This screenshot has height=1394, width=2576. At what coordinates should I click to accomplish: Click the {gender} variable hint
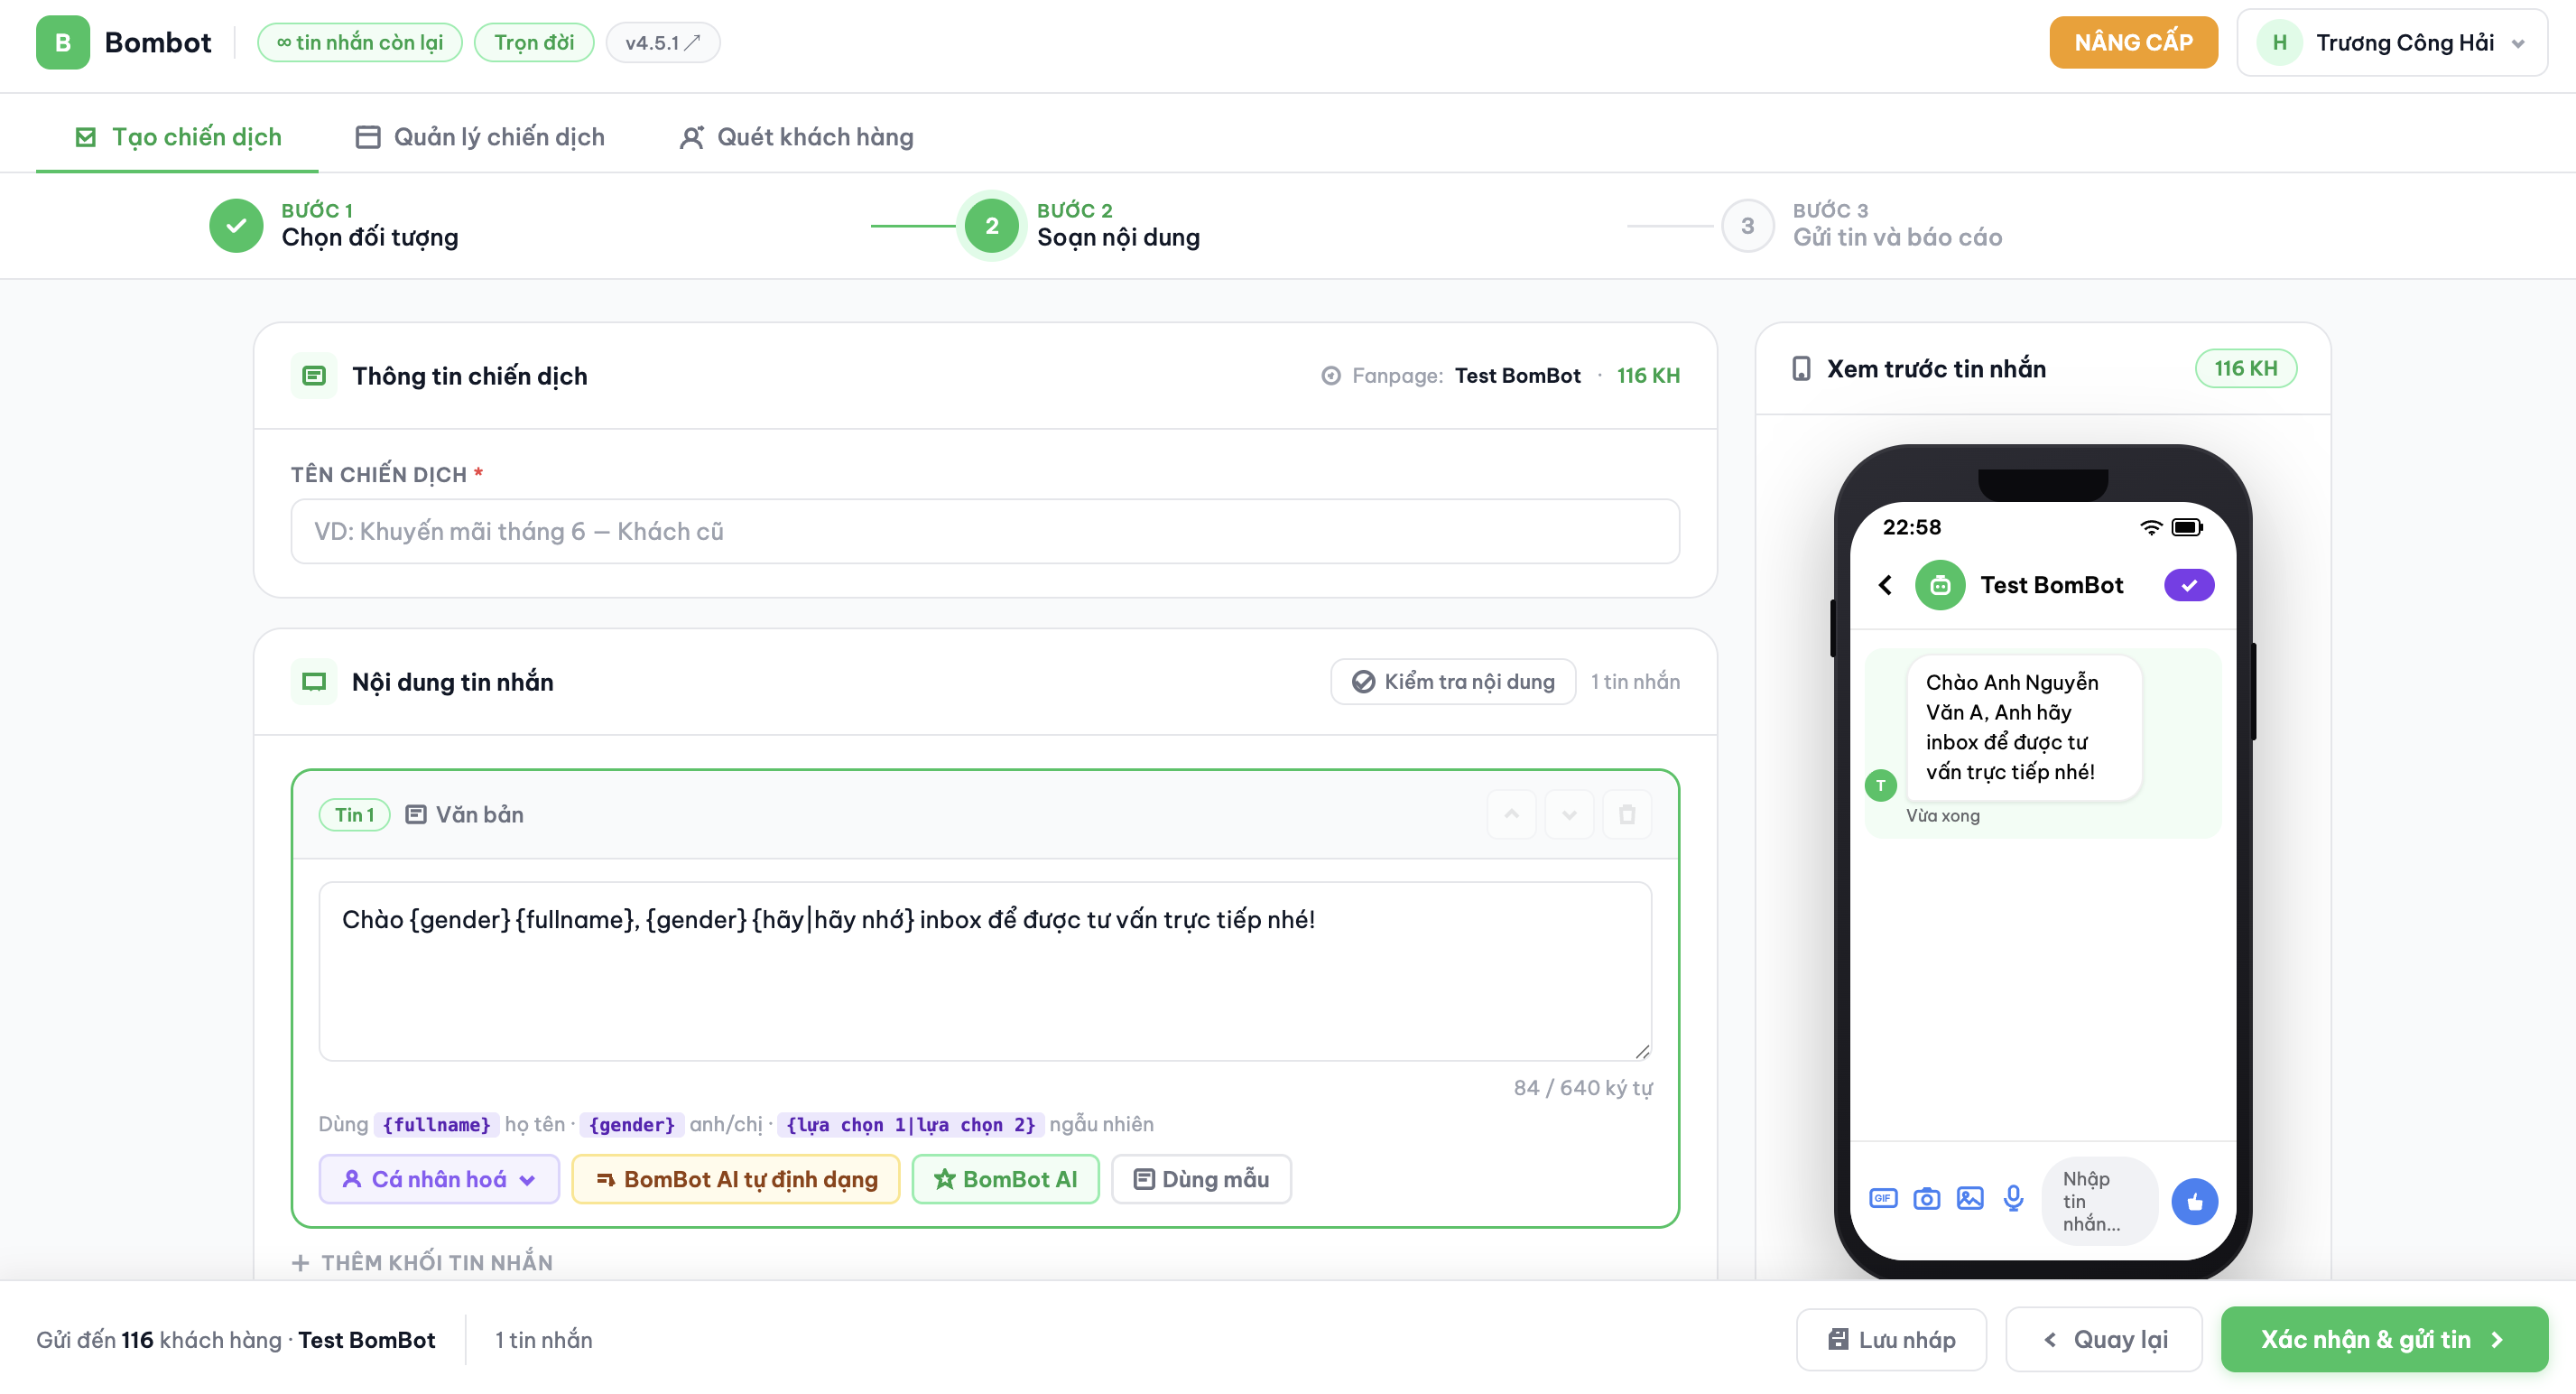632,1124
